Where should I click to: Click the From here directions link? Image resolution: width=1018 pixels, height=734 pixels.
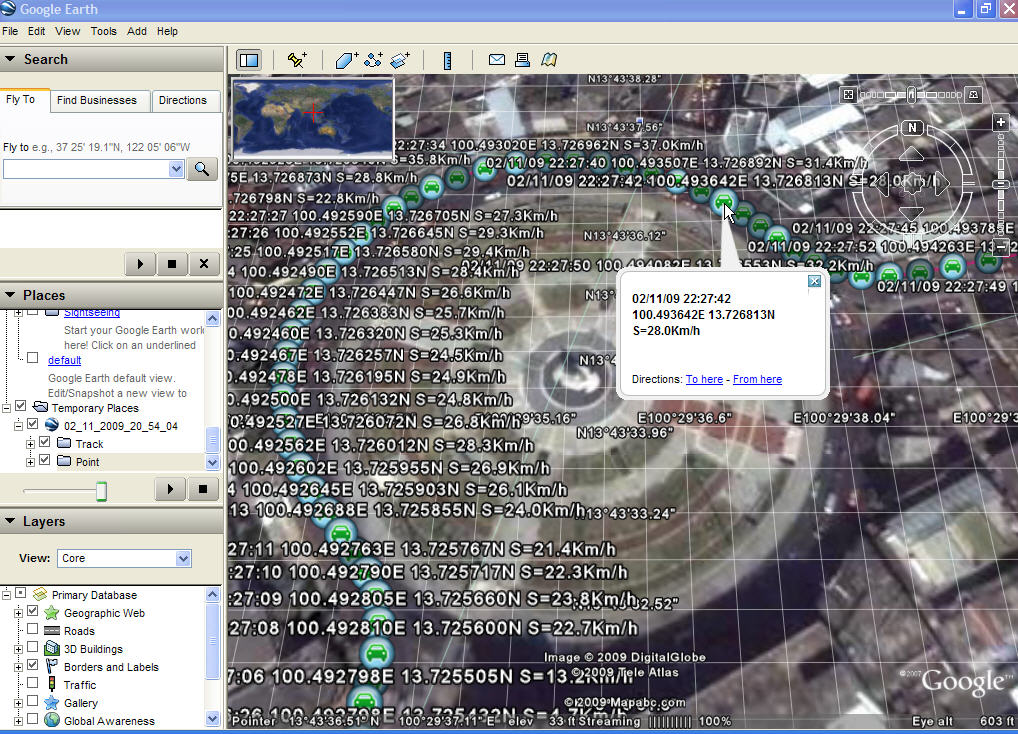pos(757,379)
